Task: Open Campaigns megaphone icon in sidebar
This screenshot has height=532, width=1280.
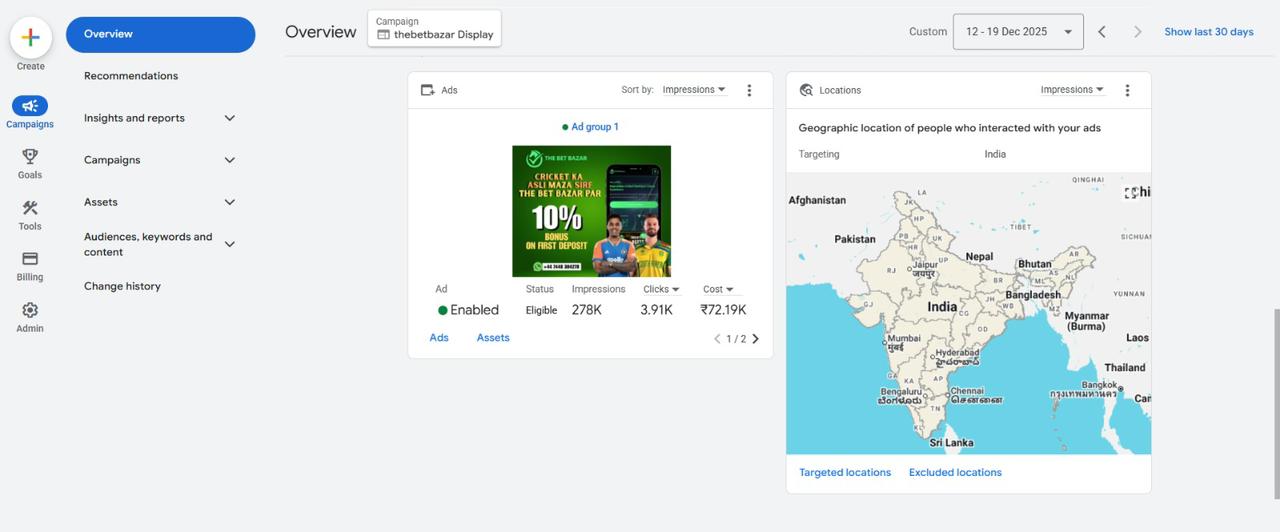Action: pyautogui.click(x=30, y=106)
